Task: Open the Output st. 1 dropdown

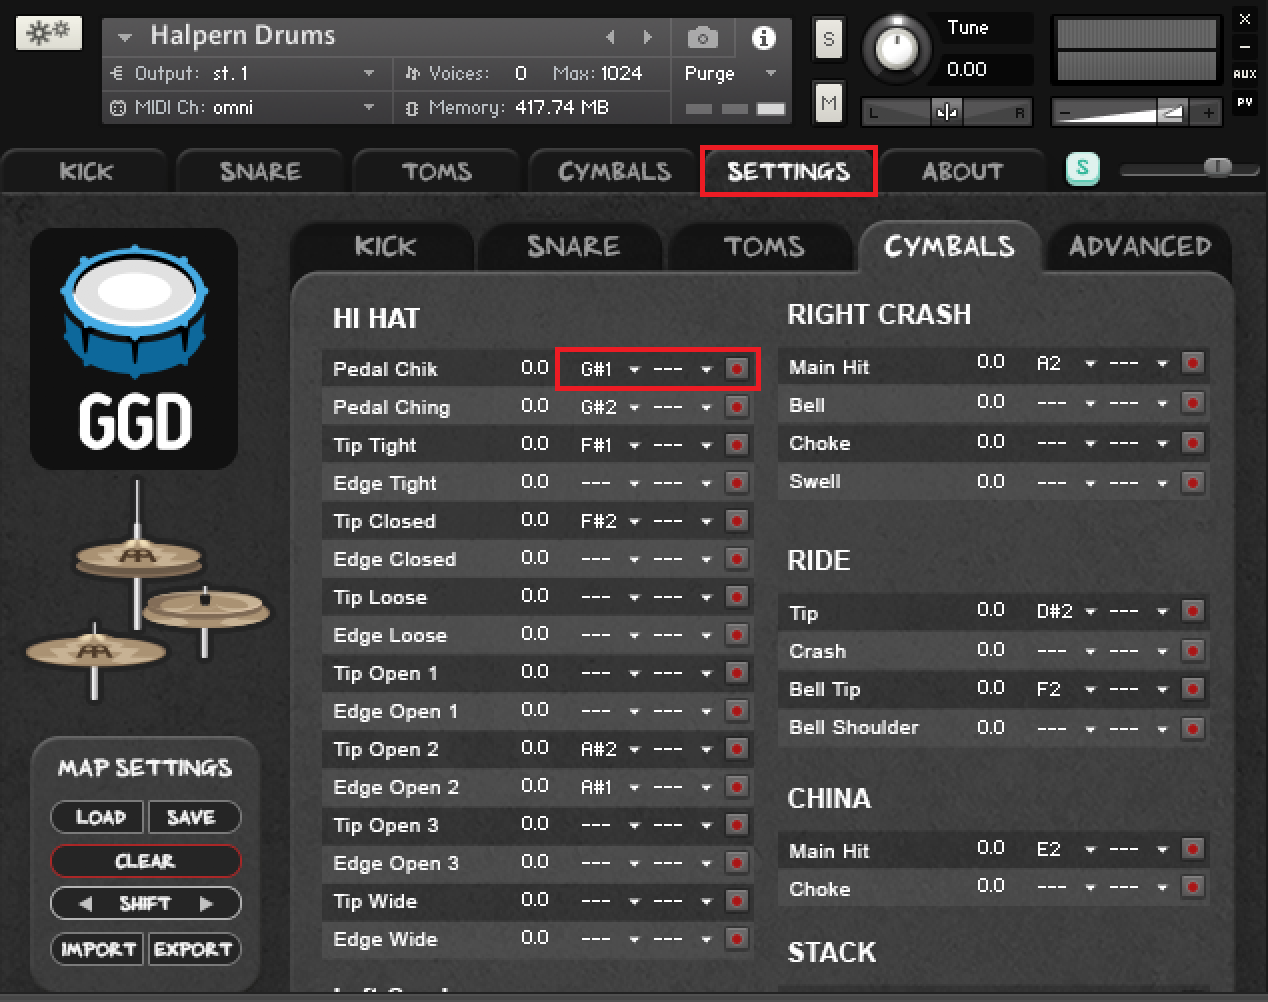Action: point(368,74)
